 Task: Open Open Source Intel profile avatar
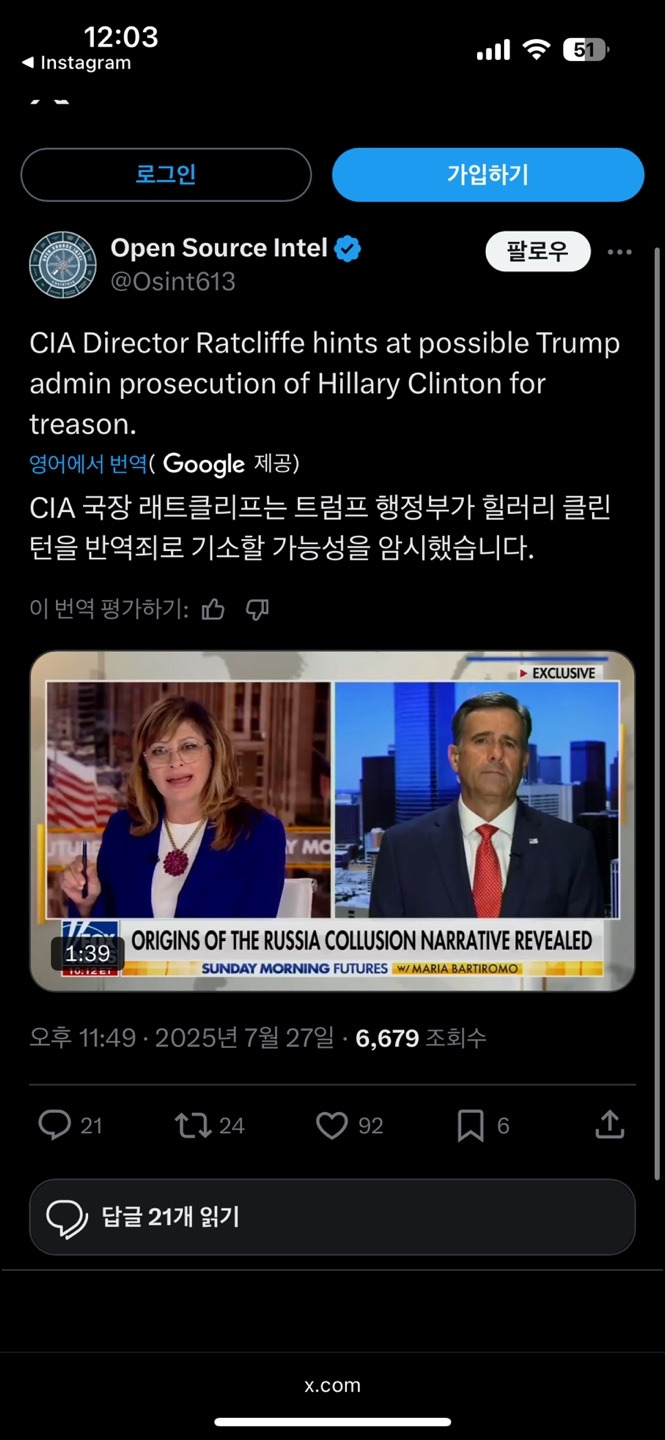62,265
